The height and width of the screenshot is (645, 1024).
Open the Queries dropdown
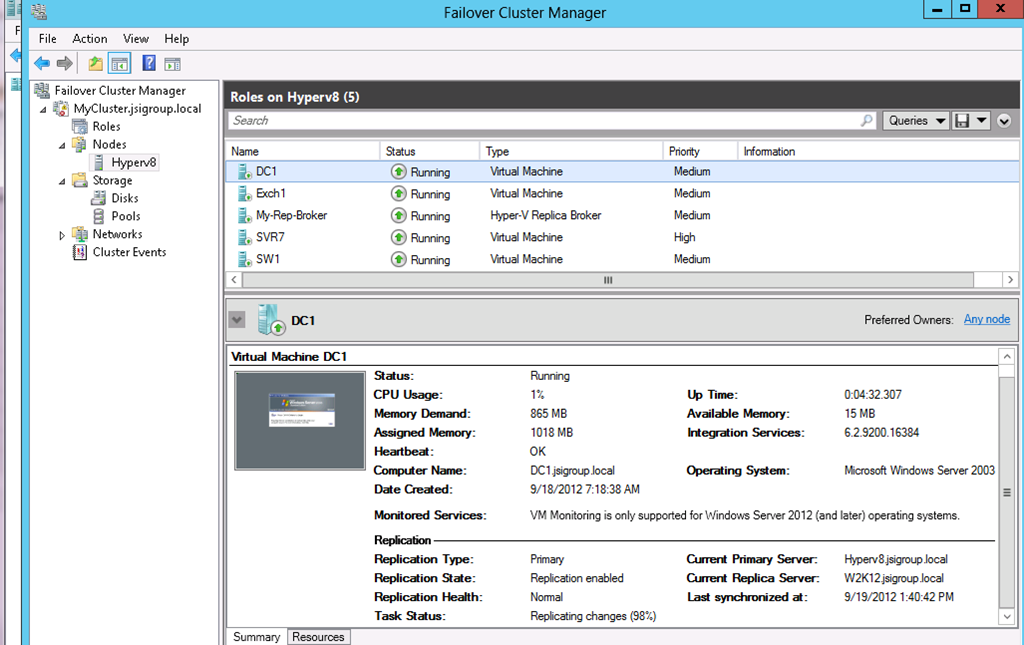click(916, 121)
